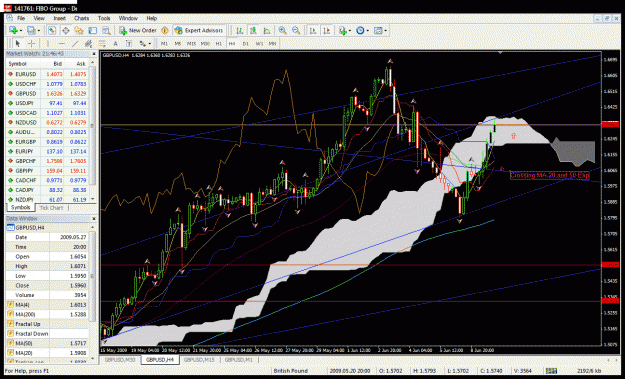Image resolution: width=625 pixels, height=379 pixels.
Task: Select the Horizontal Line drawing tool
Action: (61, 43)
